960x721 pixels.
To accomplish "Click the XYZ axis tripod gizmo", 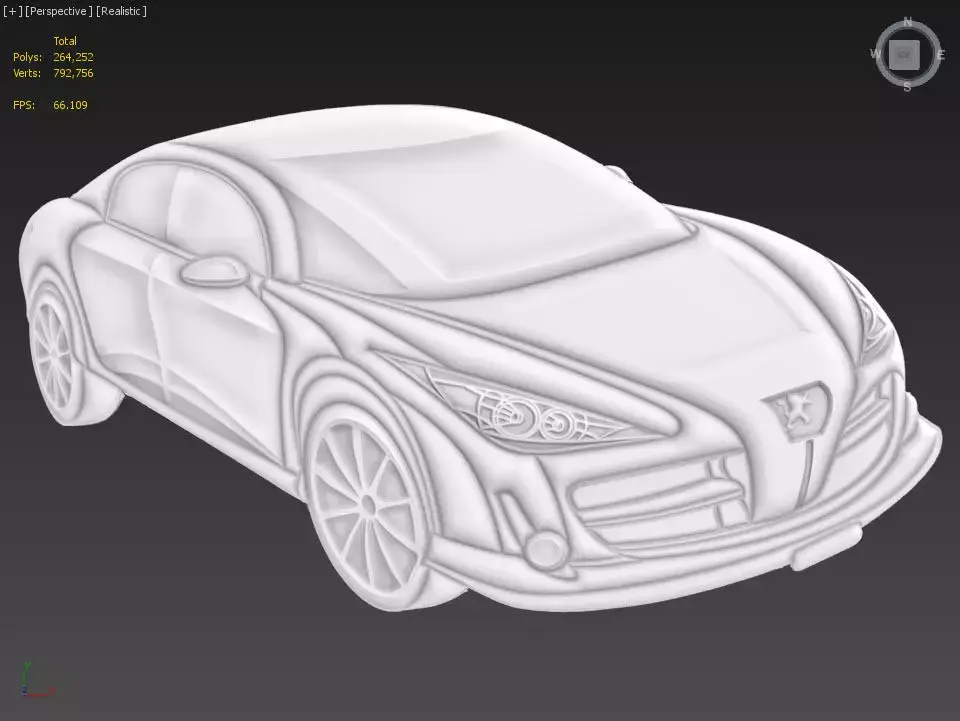I will coord(37,679).
